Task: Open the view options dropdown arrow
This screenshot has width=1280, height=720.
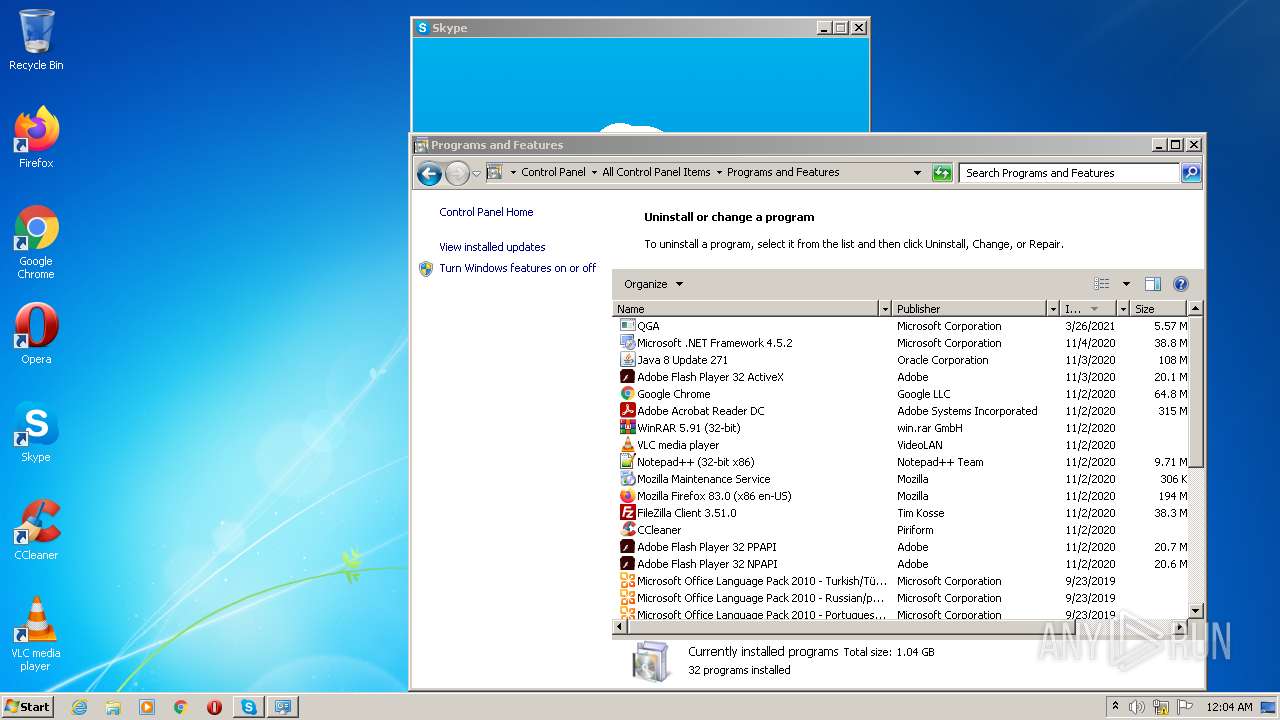Action: coord(1126,284)
